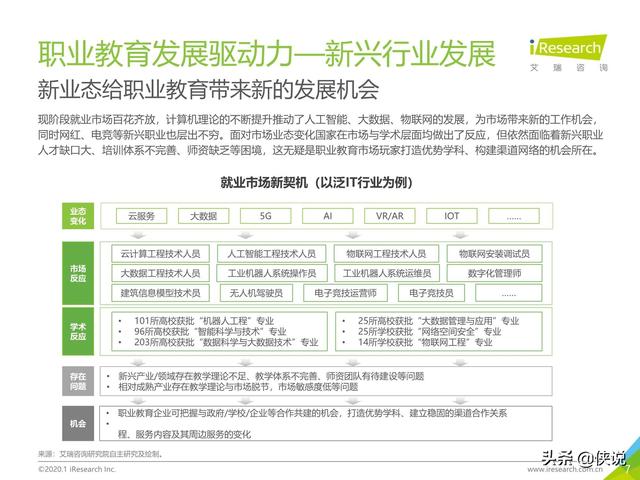The image size is (640, 480).
Task: Click the iResearch logo
Action: click(x=568, y=53)
